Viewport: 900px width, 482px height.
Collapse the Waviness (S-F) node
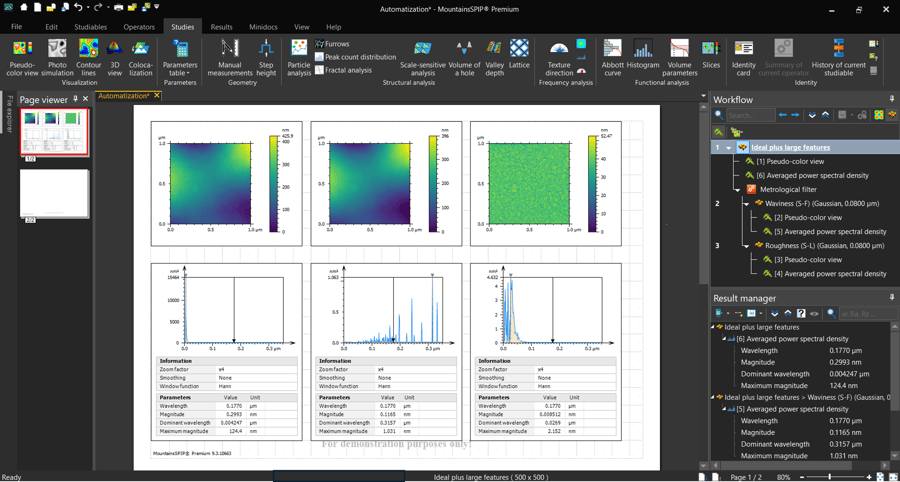point(746,203)
